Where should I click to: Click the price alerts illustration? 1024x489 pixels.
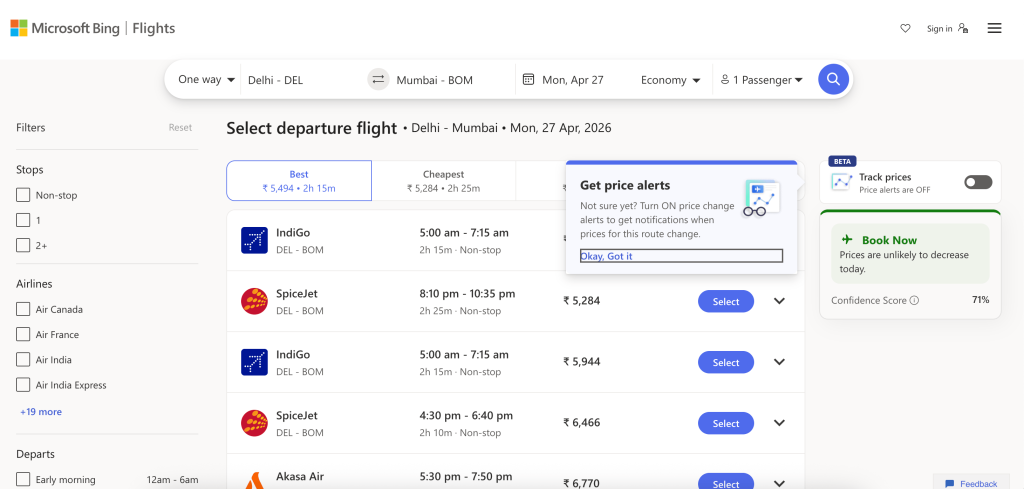coord(762,198)
